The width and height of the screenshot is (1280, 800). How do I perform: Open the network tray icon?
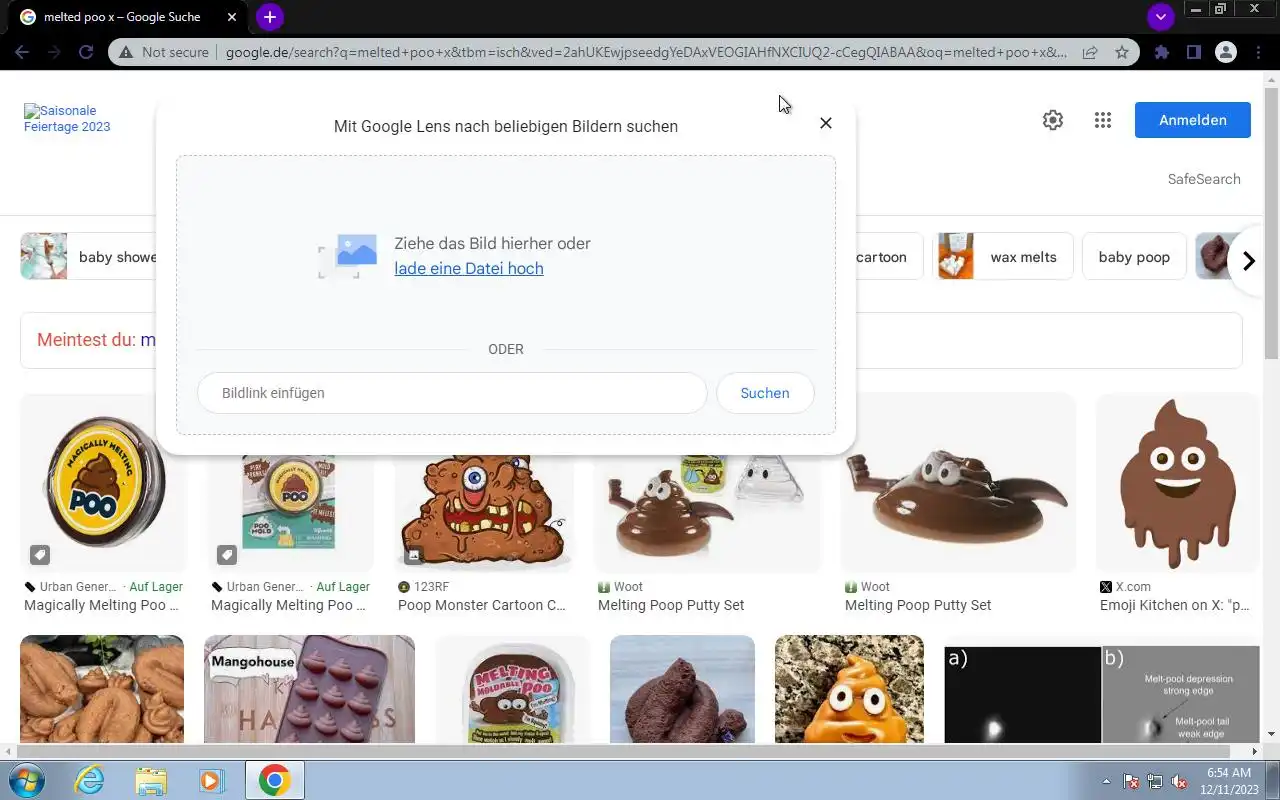(x=1155, y=781)
